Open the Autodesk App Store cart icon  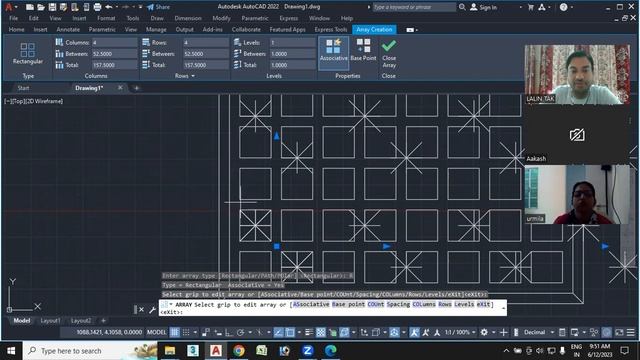coord(531,7)
